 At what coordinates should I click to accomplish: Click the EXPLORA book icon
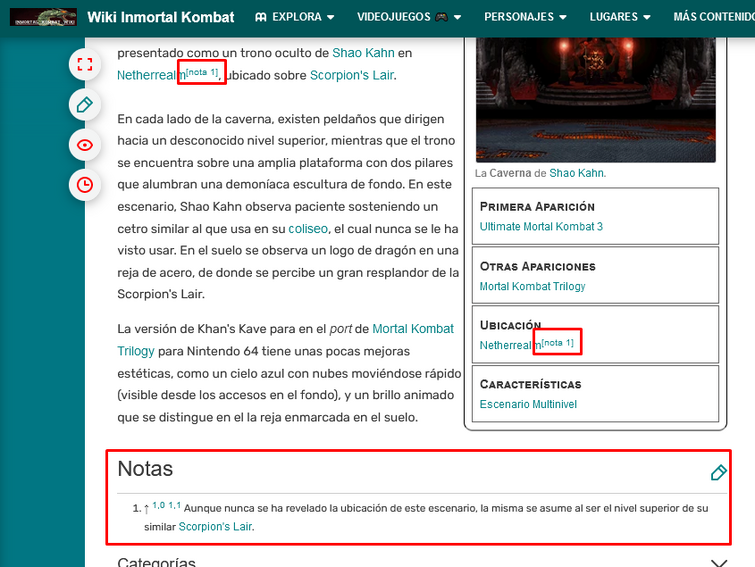tap(261, 17)
